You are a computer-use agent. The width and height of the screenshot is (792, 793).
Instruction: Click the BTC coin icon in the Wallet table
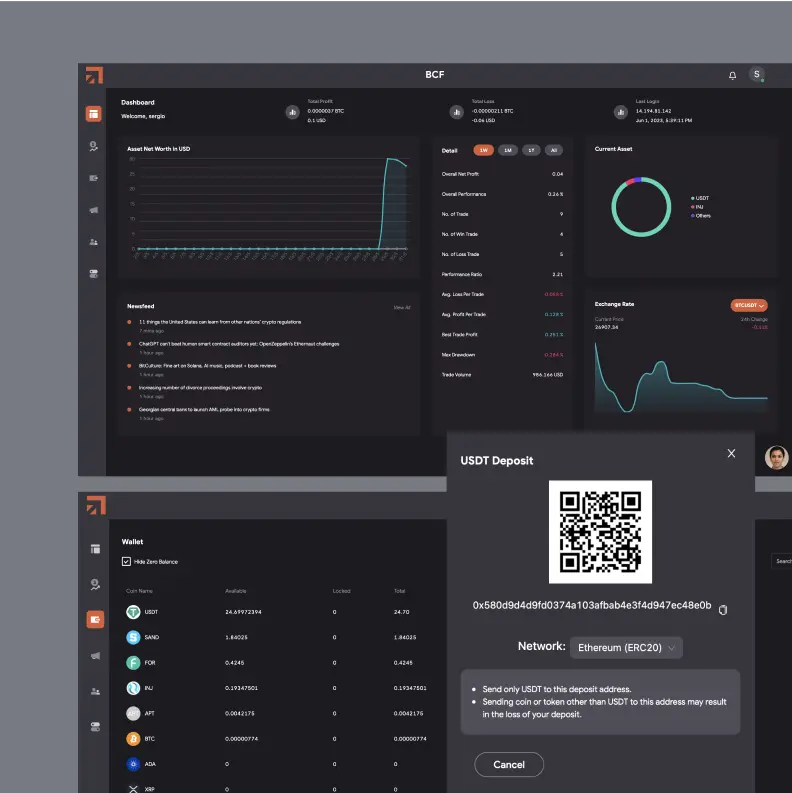133,739
